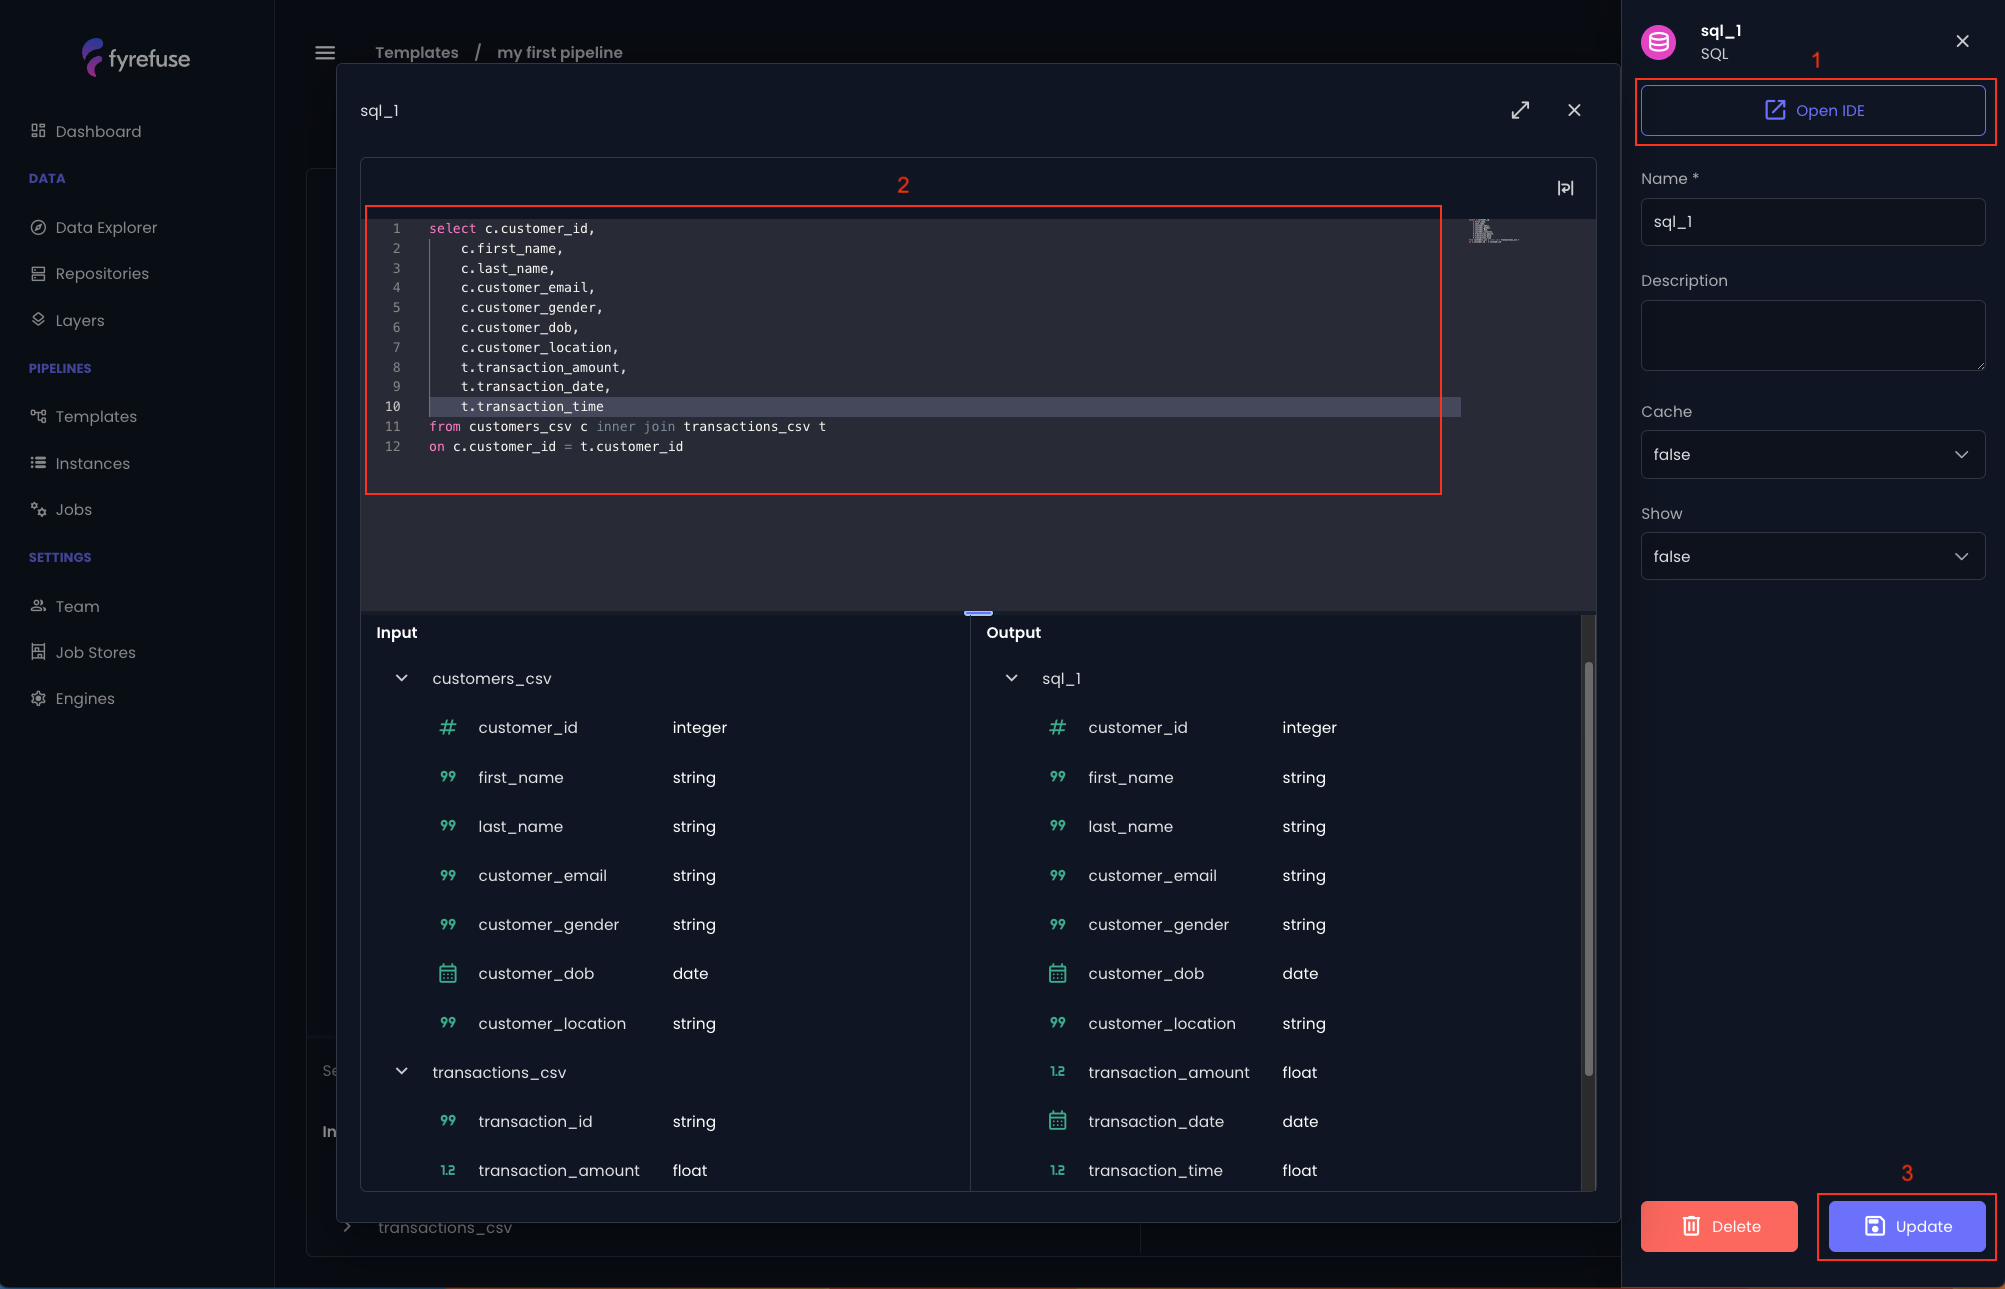
Task: Click the Name input field
Action: (x=1813, y=222)
